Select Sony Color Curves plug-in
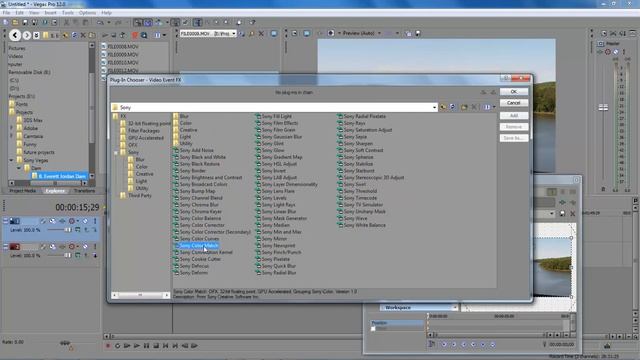The width and height of the screenshot is (640, 360). pos(199,239)
